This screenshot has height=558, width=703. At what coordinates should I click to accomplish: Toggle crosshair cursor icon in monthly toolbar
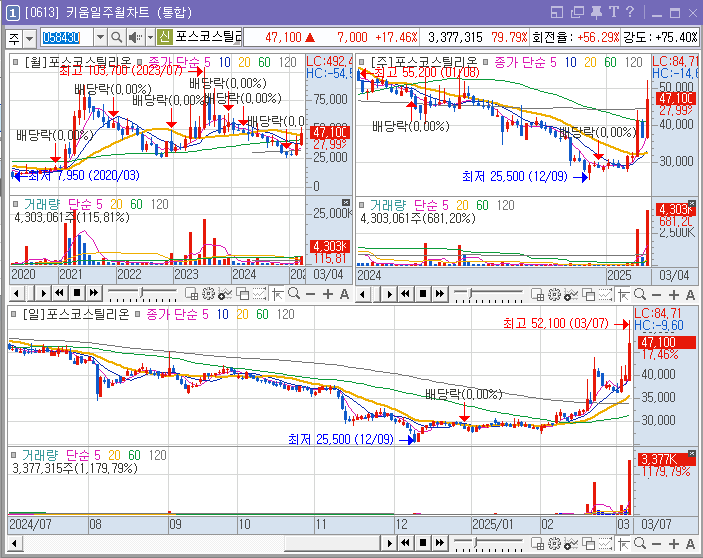pos(278,294)
